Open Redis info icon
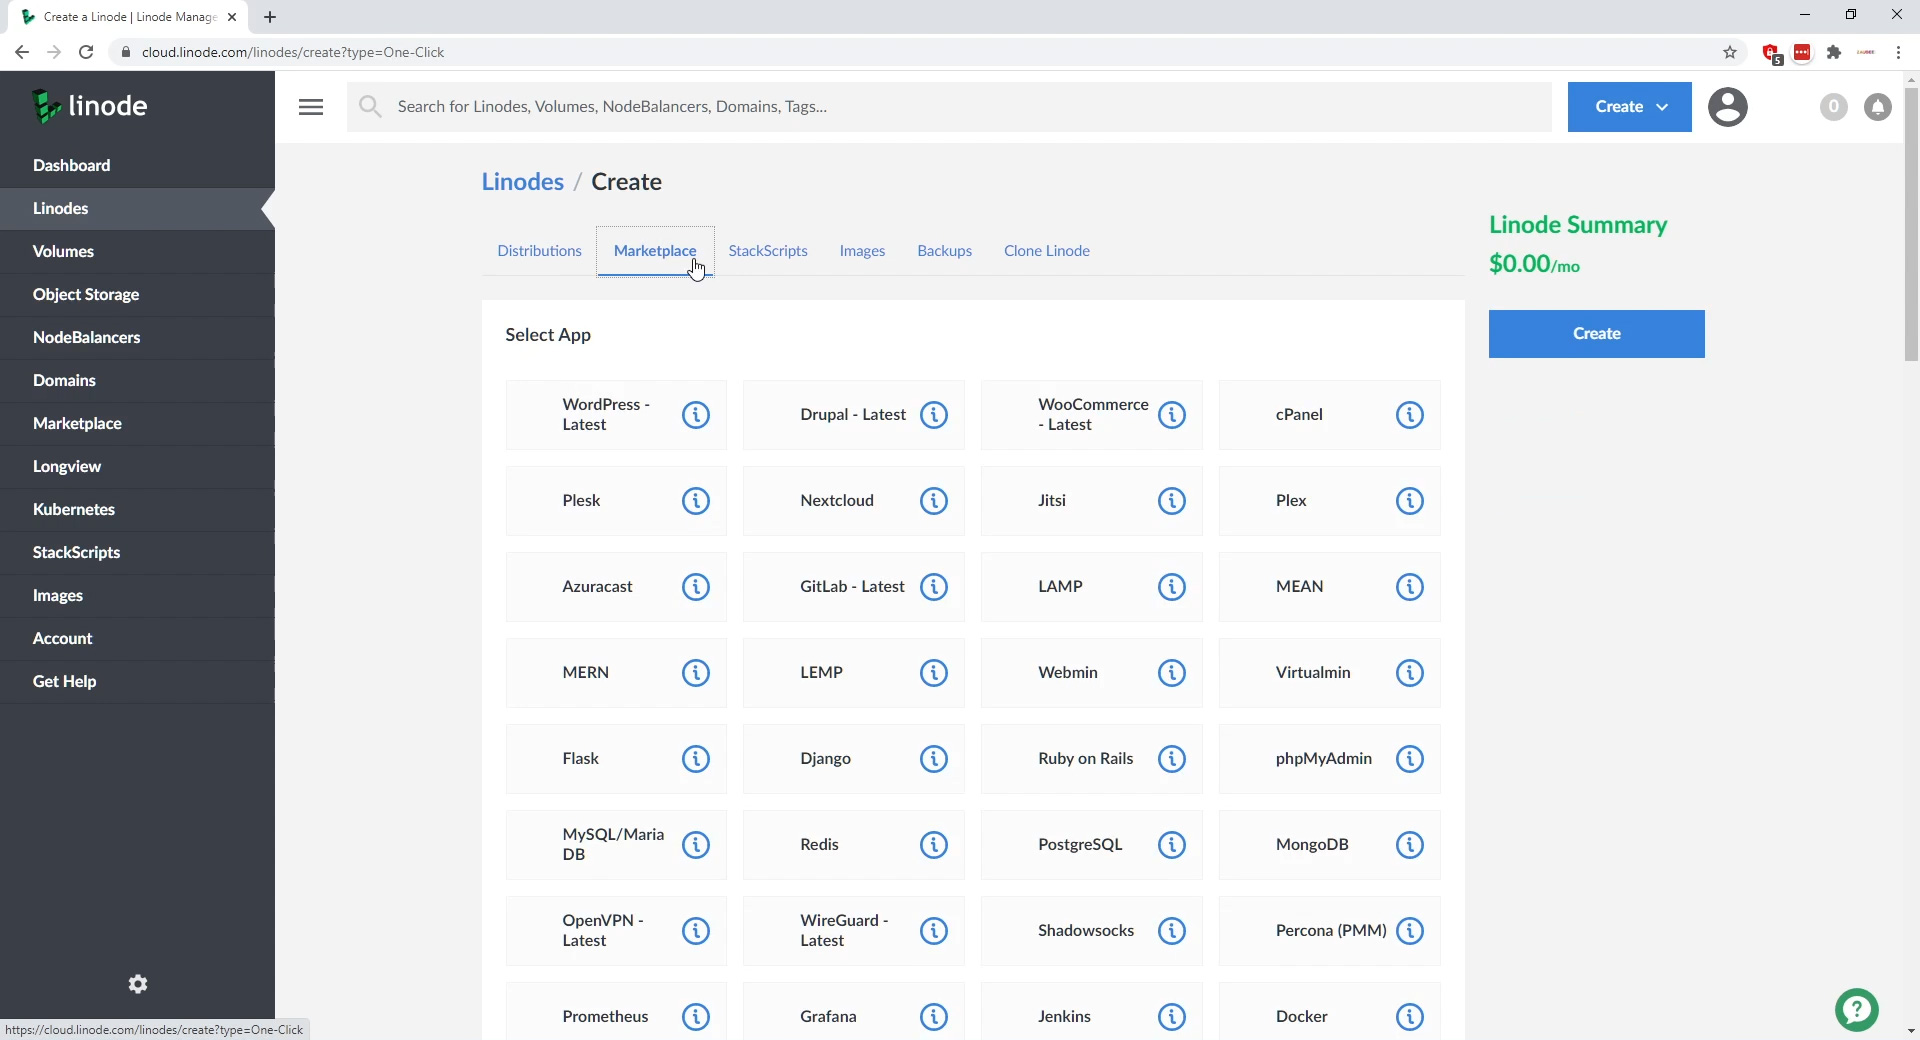 934,845
